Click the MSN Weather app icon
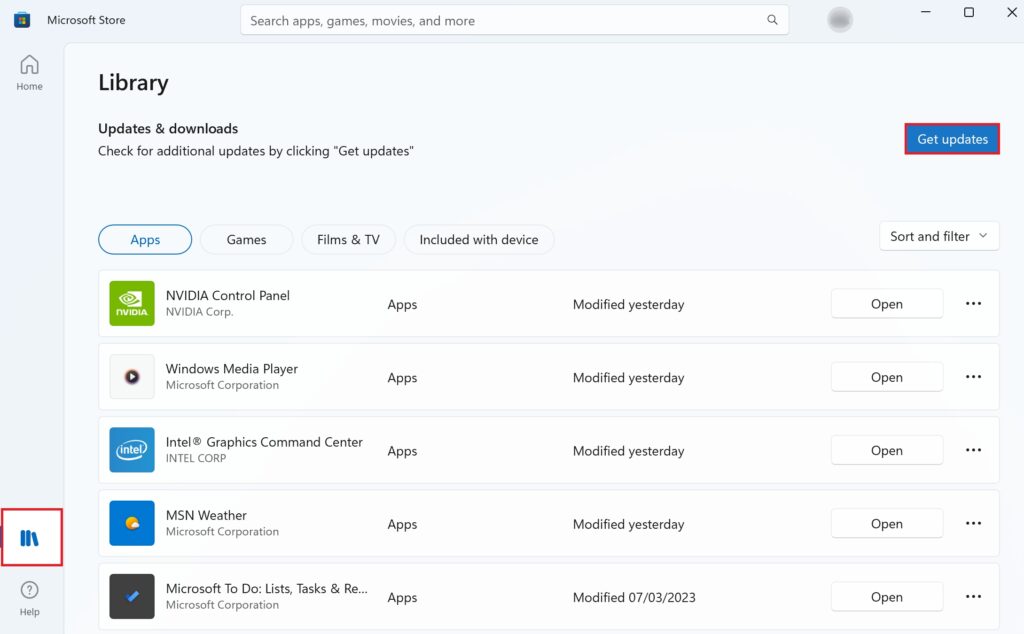This screenshot has width=1024, height=634. 132,523
